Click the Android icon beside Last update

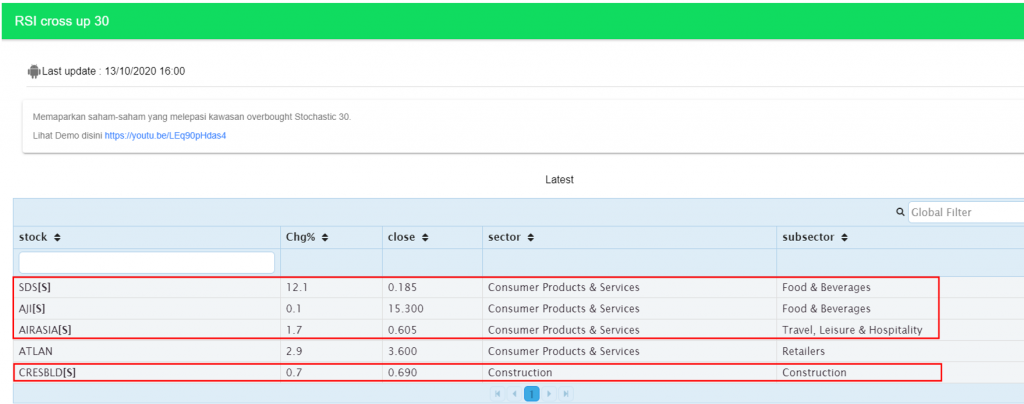(x=34, y=72)
